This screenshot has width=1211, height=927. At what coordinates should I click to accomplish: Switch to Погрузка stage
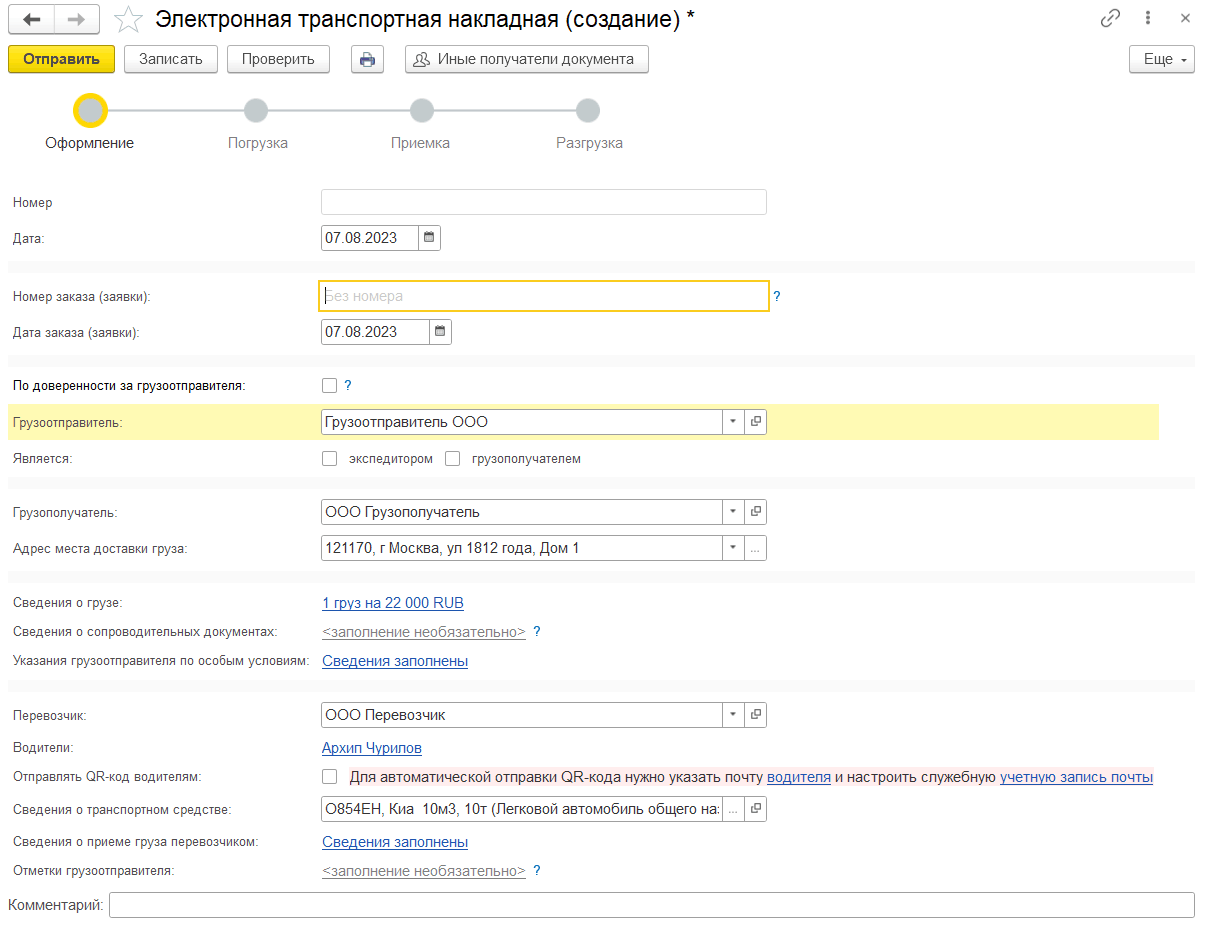click(x=256, y=111)
